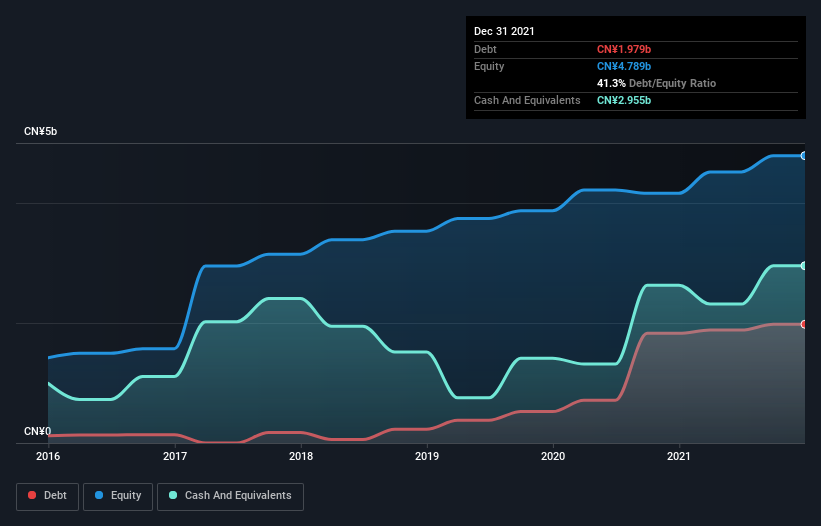Click the blue Equity legend dot
The width and height of the screenshot is (821, 526).
(99, 495)
